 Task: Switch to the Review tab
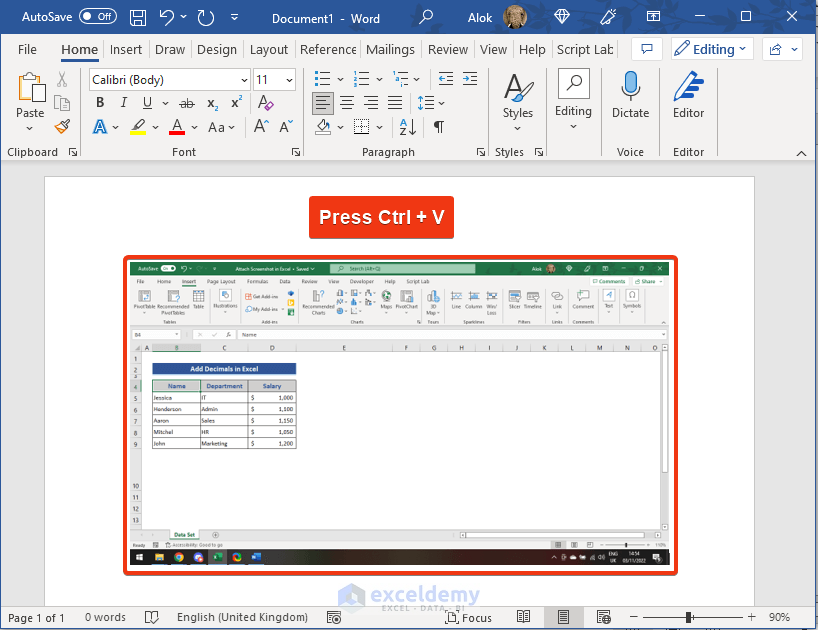448,50
